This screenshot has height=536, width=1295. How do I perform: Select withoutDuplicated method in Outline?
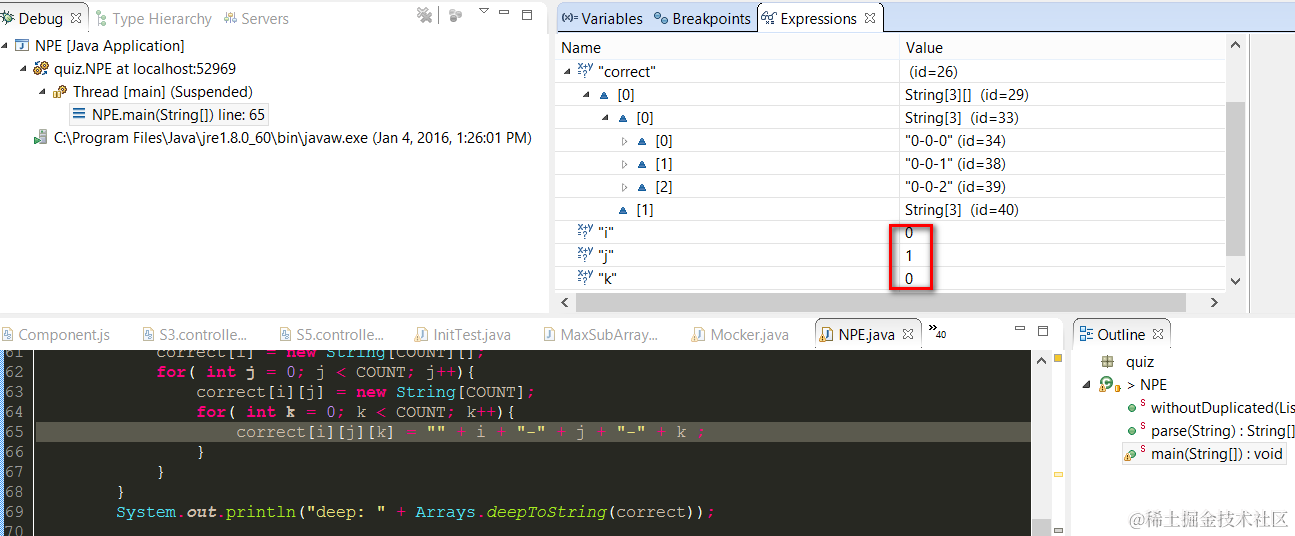click(1209, 408)
